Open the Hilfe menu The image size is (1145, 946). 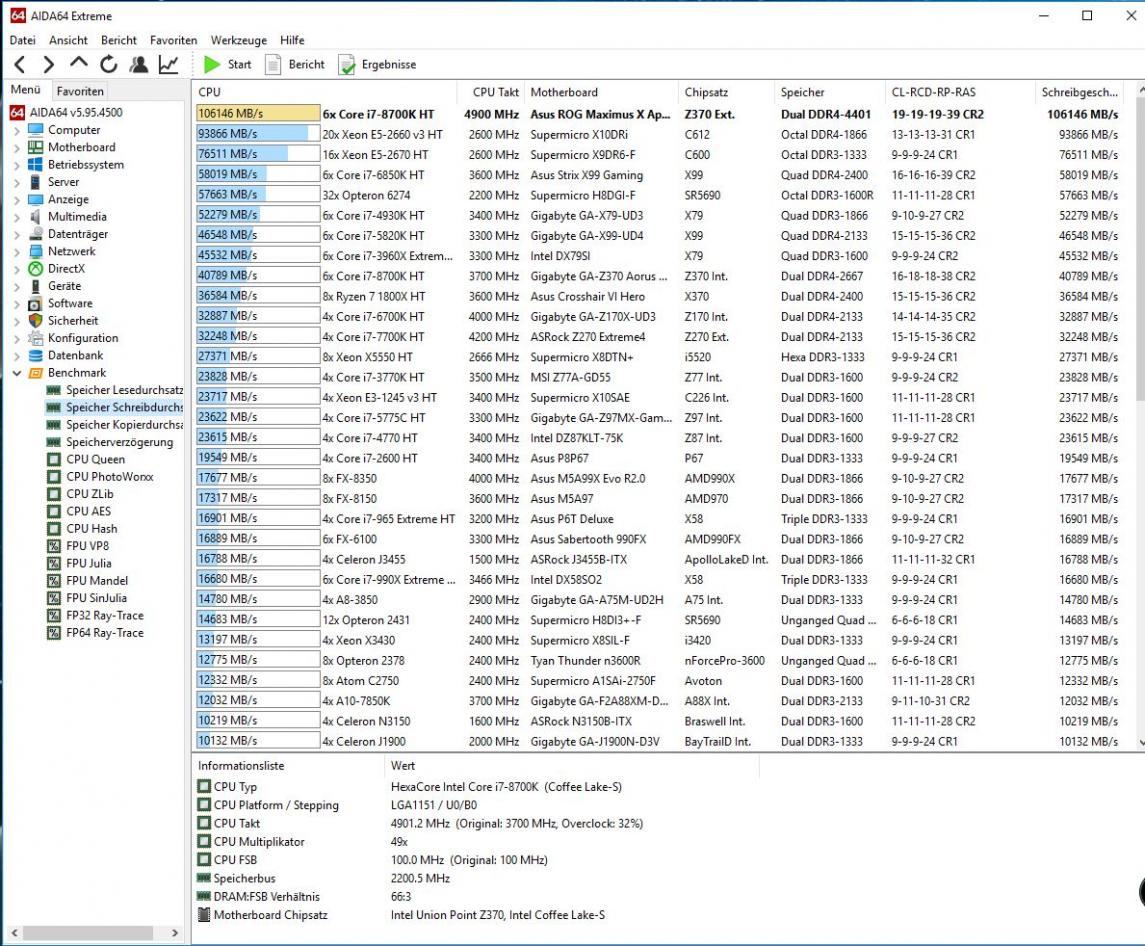[x=292, y=40]
